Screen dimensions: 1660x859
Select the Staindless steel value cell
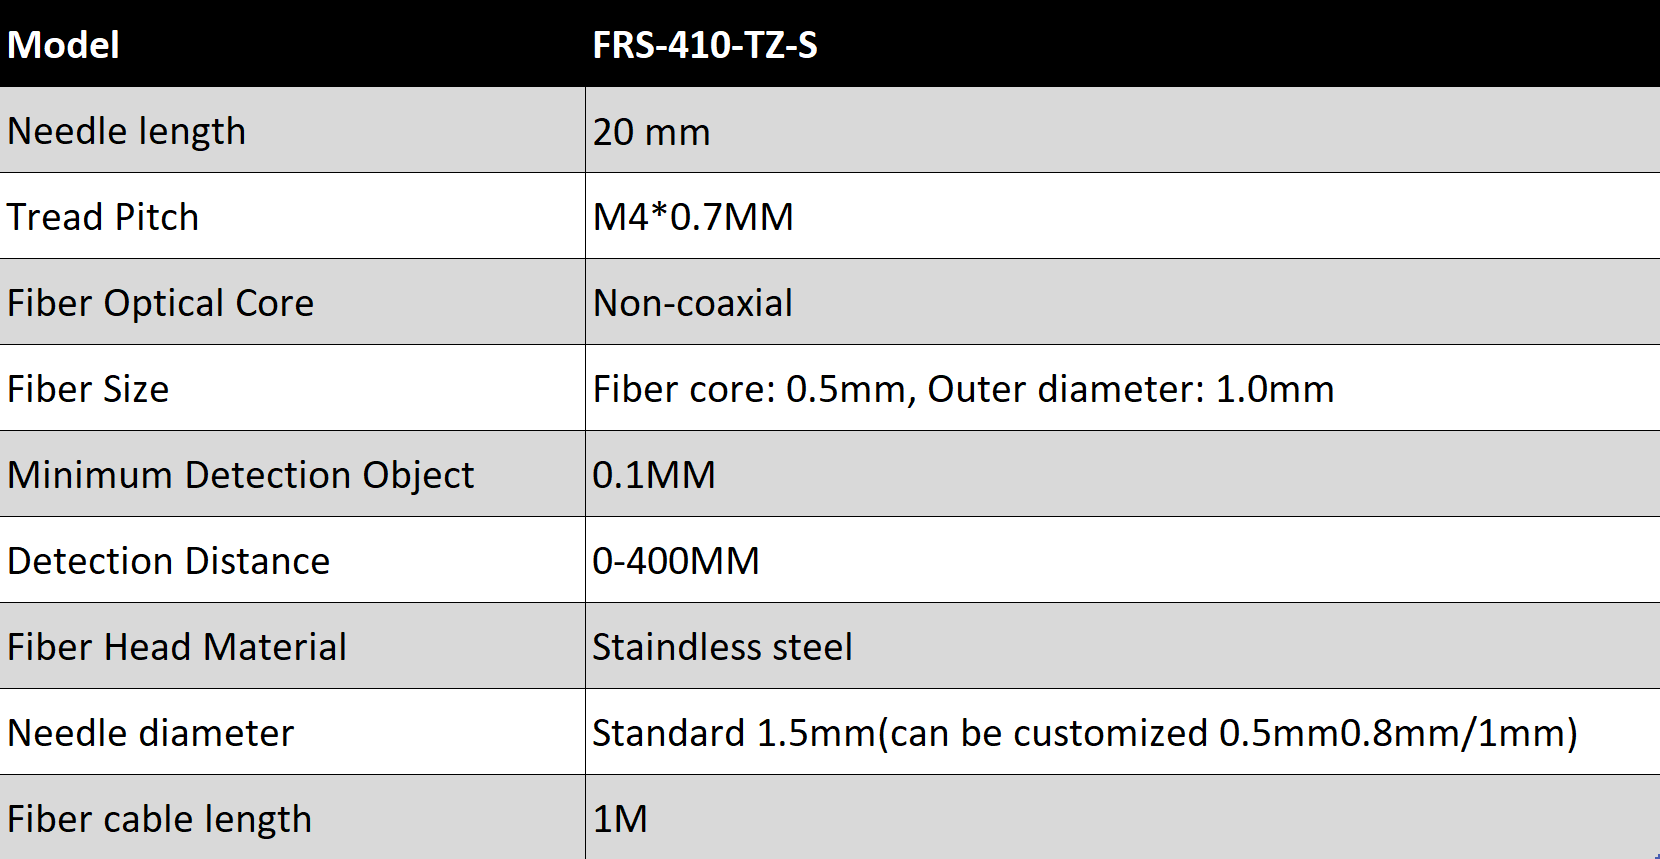pyautogui.click(x=1122, y=646)
